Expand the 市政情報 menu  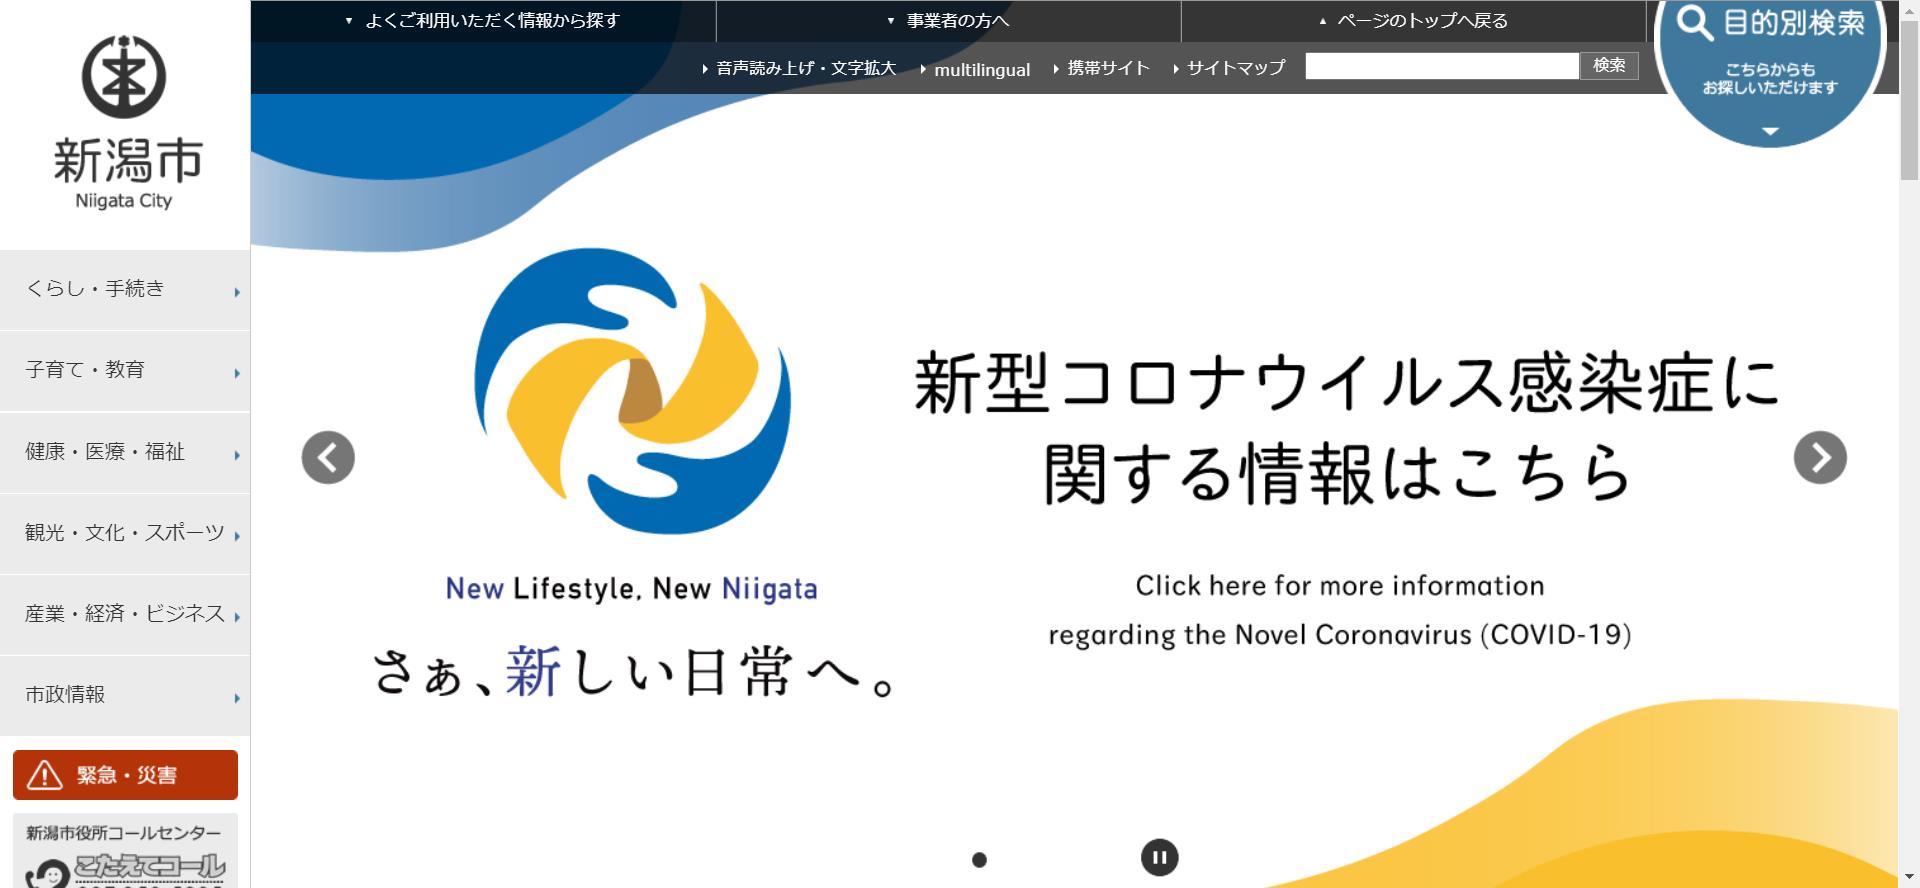[125, 695]
